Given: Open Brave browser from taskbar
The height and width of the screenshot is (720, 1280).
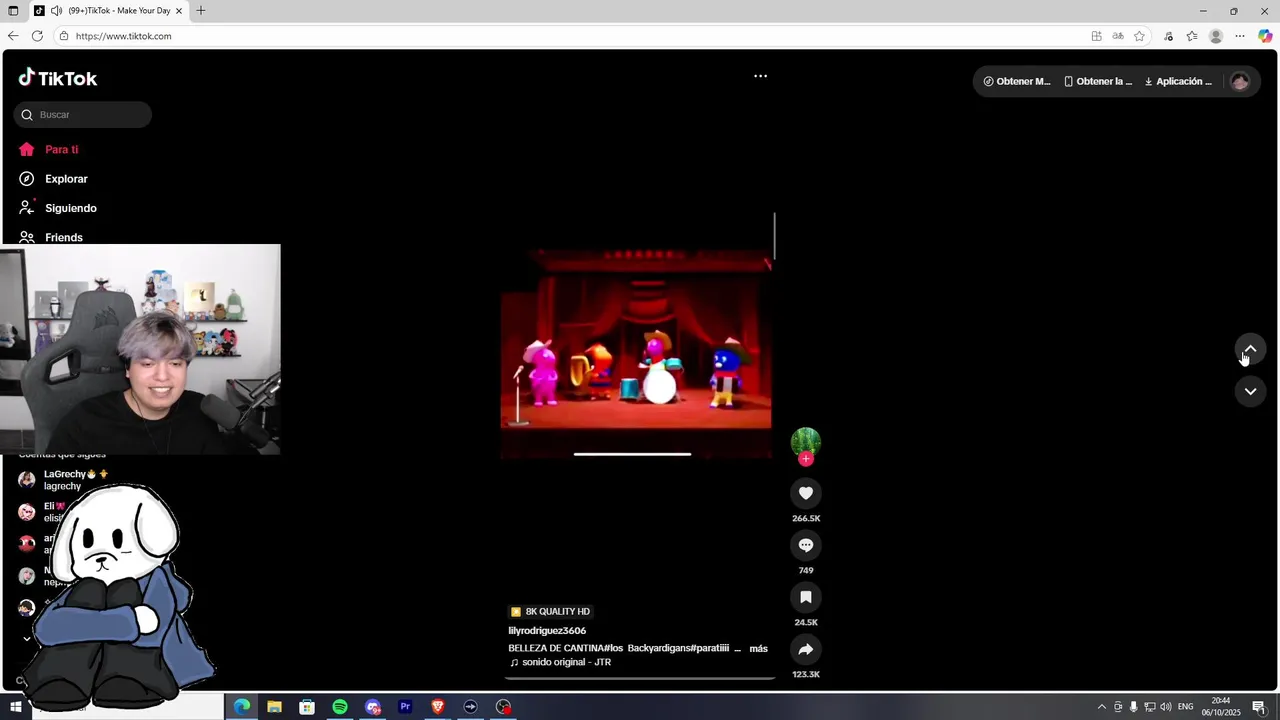Looking at the screenshot, I should tap(438, 707).
